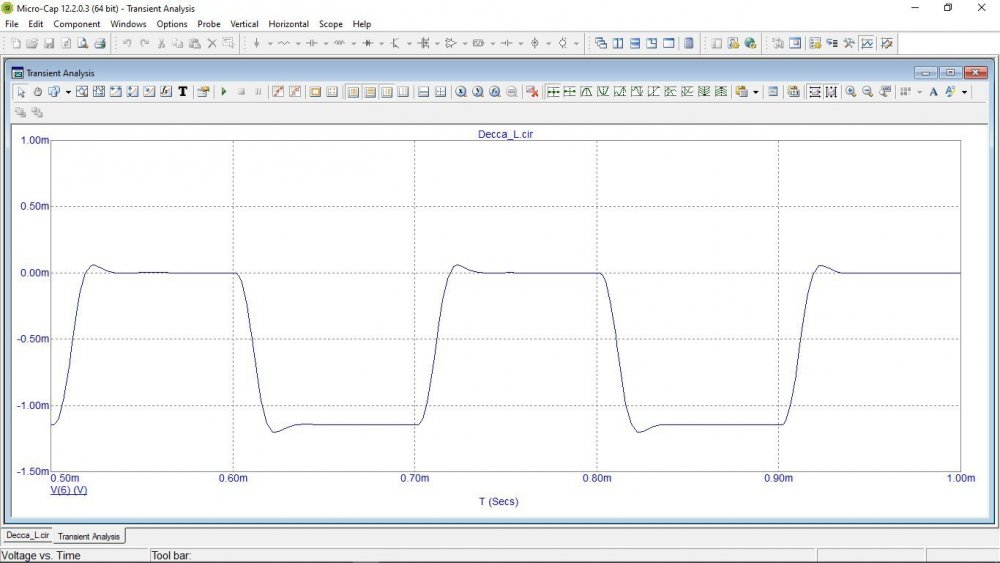Click the Open file folder icon
This screenshot has height=563, width=1000.
coord(32,44)
